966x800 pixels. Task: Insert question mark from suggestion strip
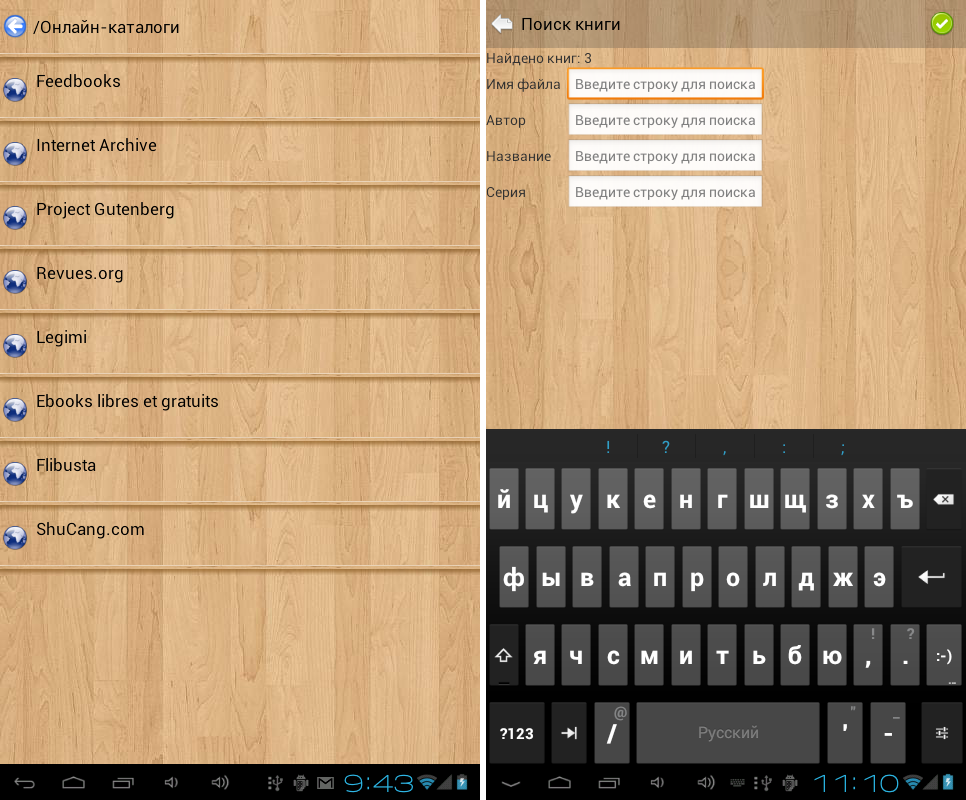point(666,447)
